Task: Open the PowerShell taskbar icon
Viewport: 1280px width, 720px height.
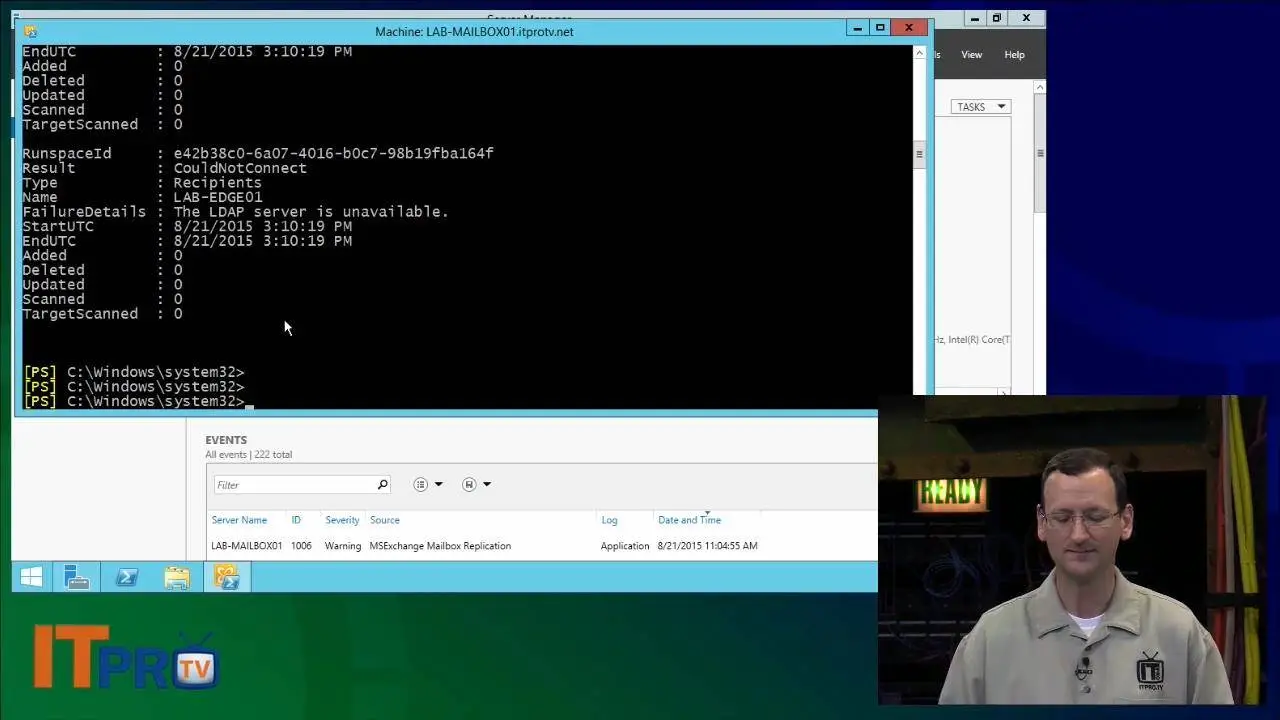Action: (127, 577)
